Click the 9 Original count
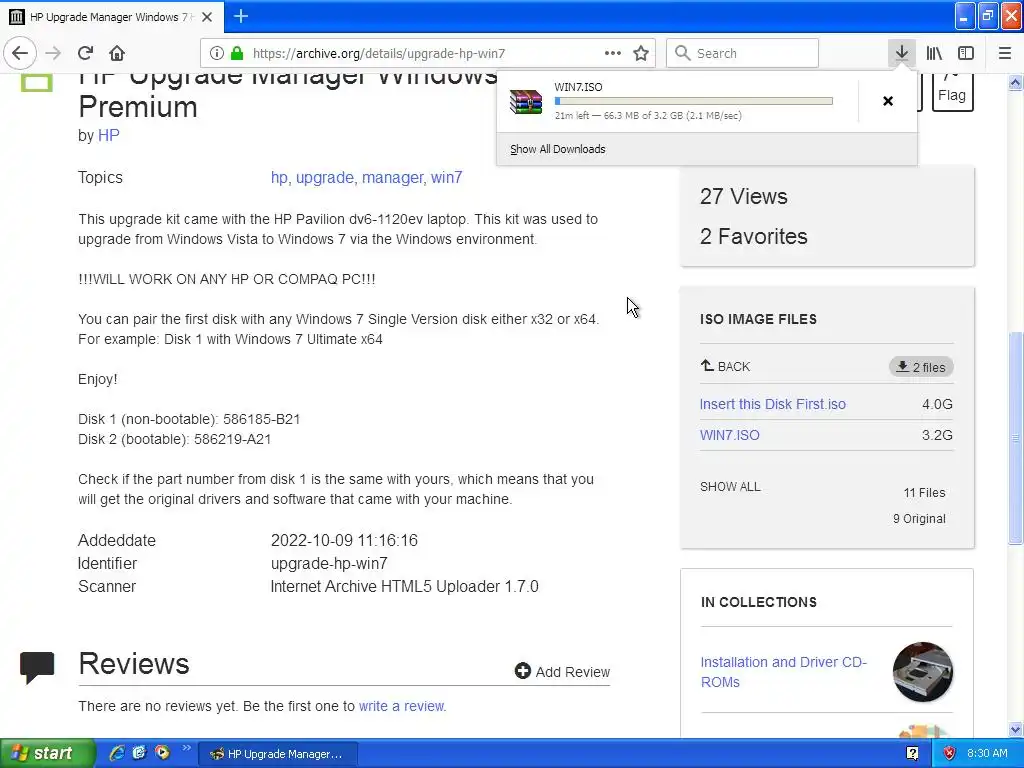 (919, 519)
